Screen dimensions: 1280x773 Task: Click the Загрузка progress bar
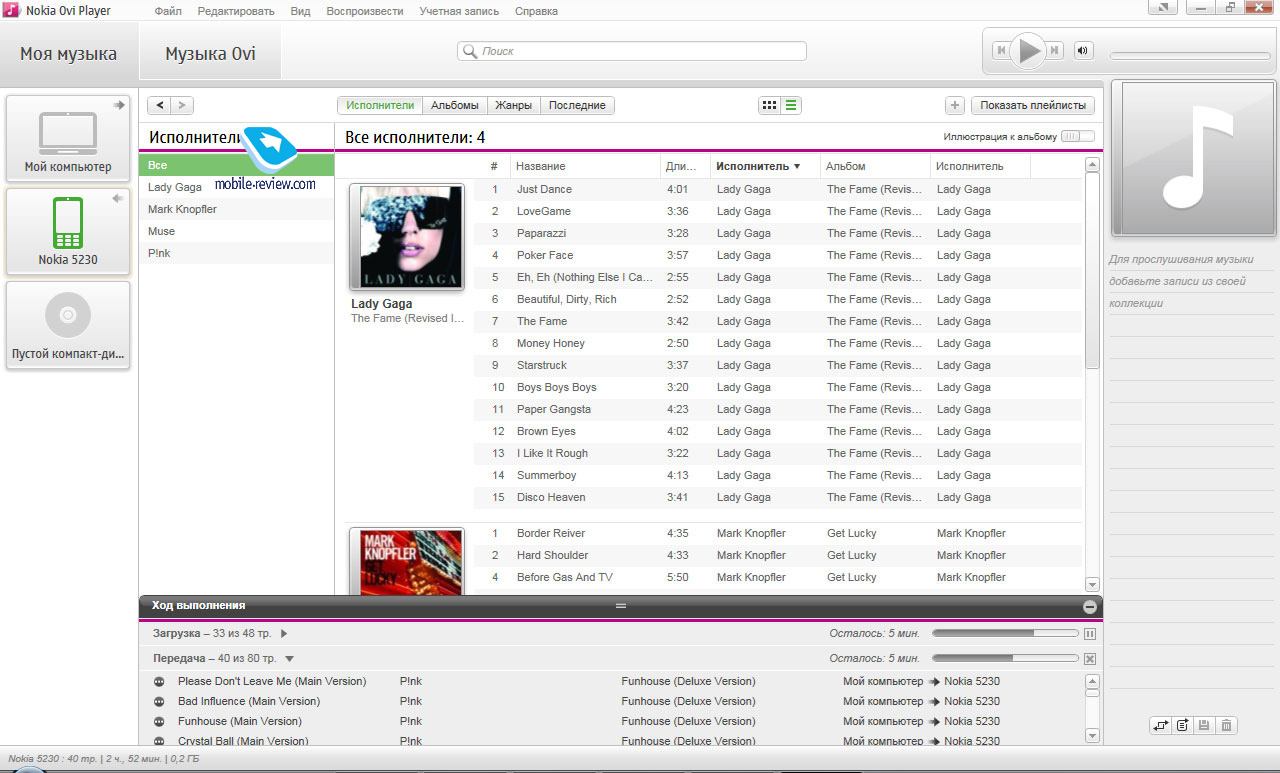tap(1005, 633)
